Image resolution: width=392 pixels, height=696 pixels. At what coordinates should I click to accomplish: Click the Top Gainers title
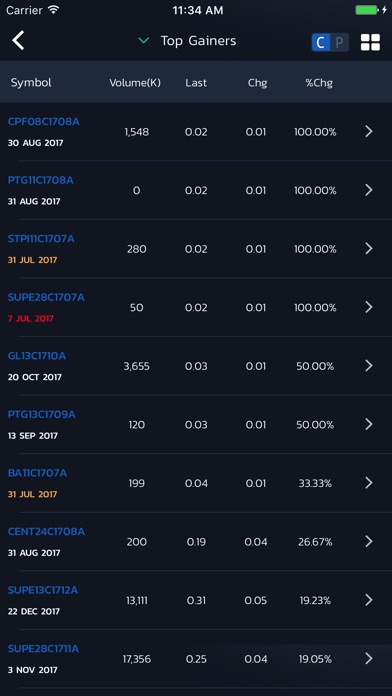click(198, 41)
